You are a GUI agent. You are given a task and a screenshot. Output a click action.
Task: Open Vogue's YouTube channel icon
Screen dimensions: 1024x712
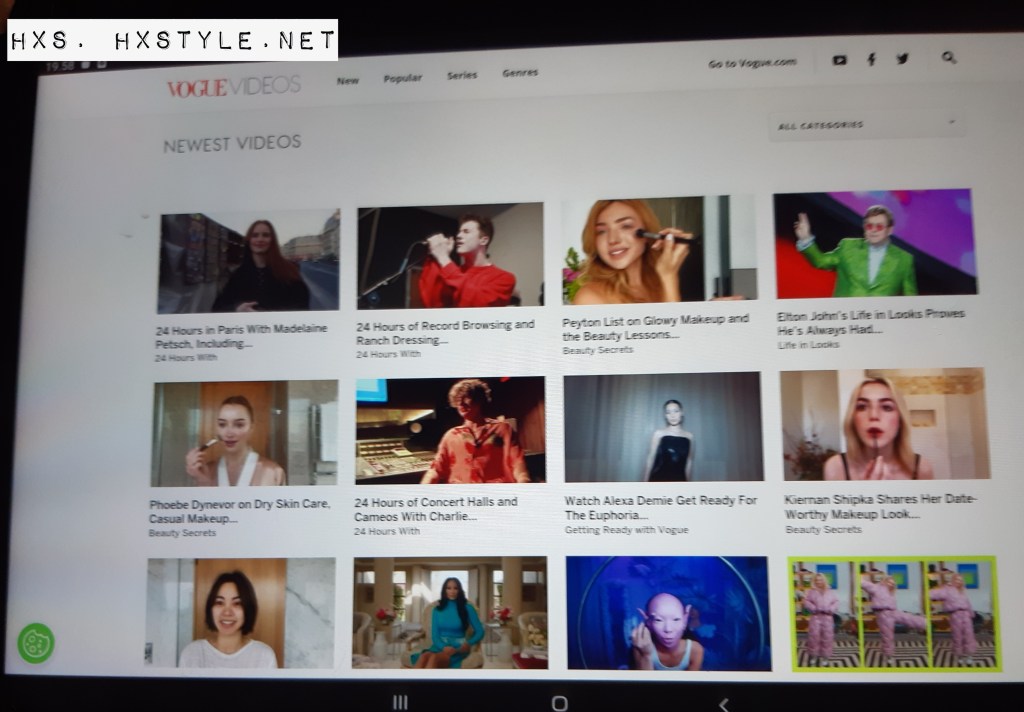click(839, 60)
